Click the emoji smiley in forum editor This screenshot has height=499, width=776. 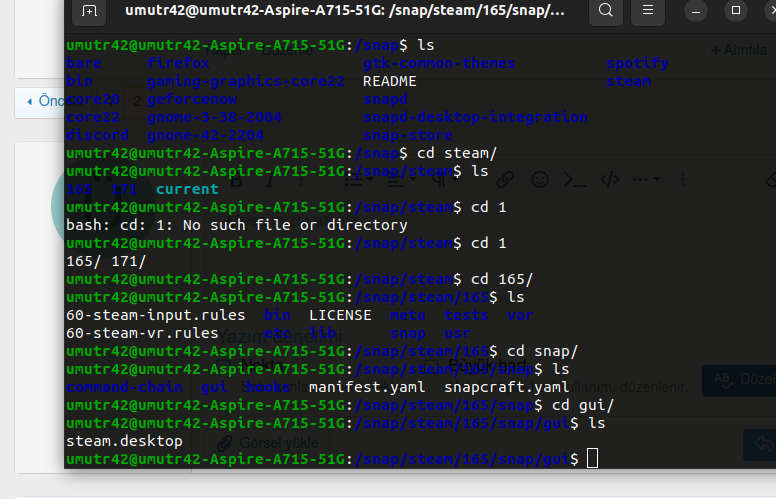click(540, 179)
